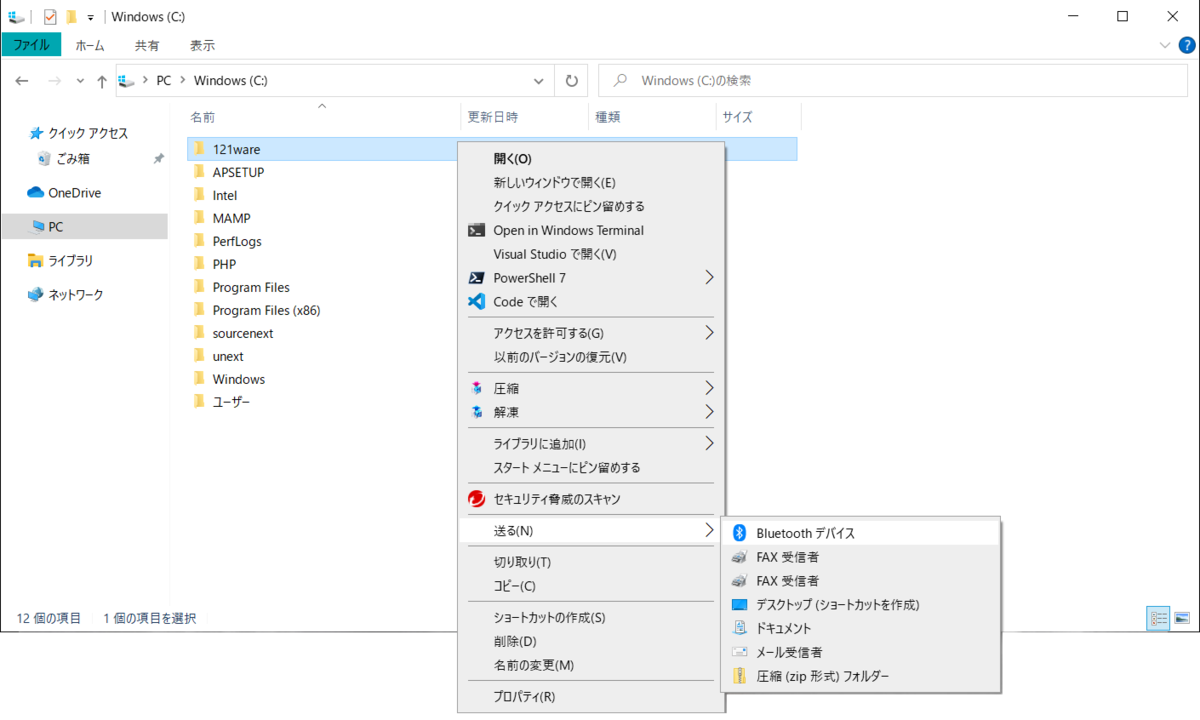Screen dimensions: 1200x720
Task: Click the mail recipient envelope icon
Action: tap(740, 652)
